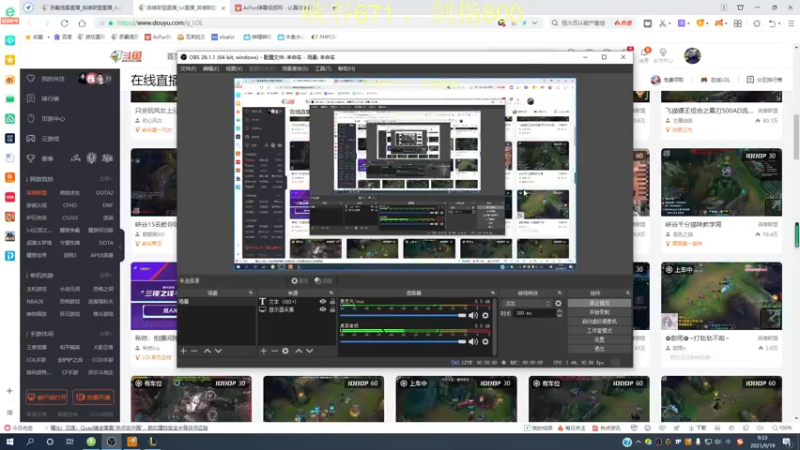This screenshot has width=800, height=450.
Task: Mute the desktop audio track
Action: pos(473,341)
